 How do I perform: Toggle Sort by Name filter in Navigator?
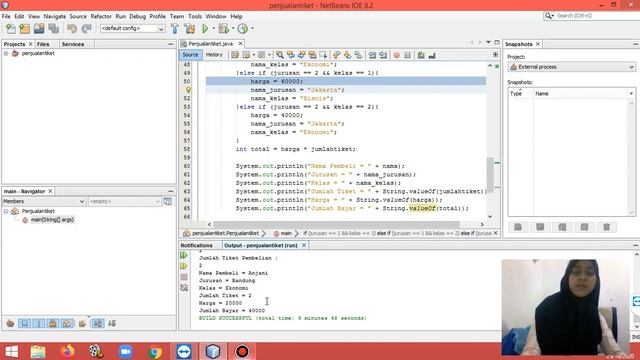point(97,324)
